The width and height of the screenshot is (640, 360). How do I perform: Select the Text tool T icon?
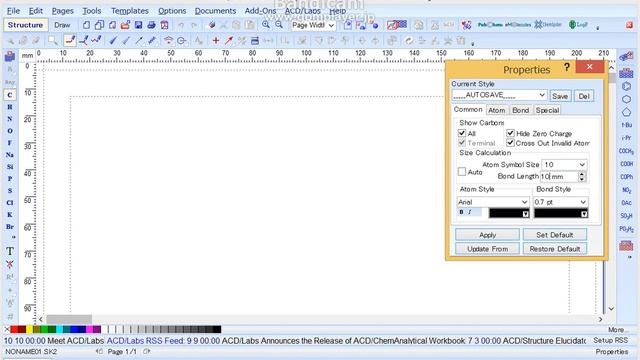tap(10, 251)
